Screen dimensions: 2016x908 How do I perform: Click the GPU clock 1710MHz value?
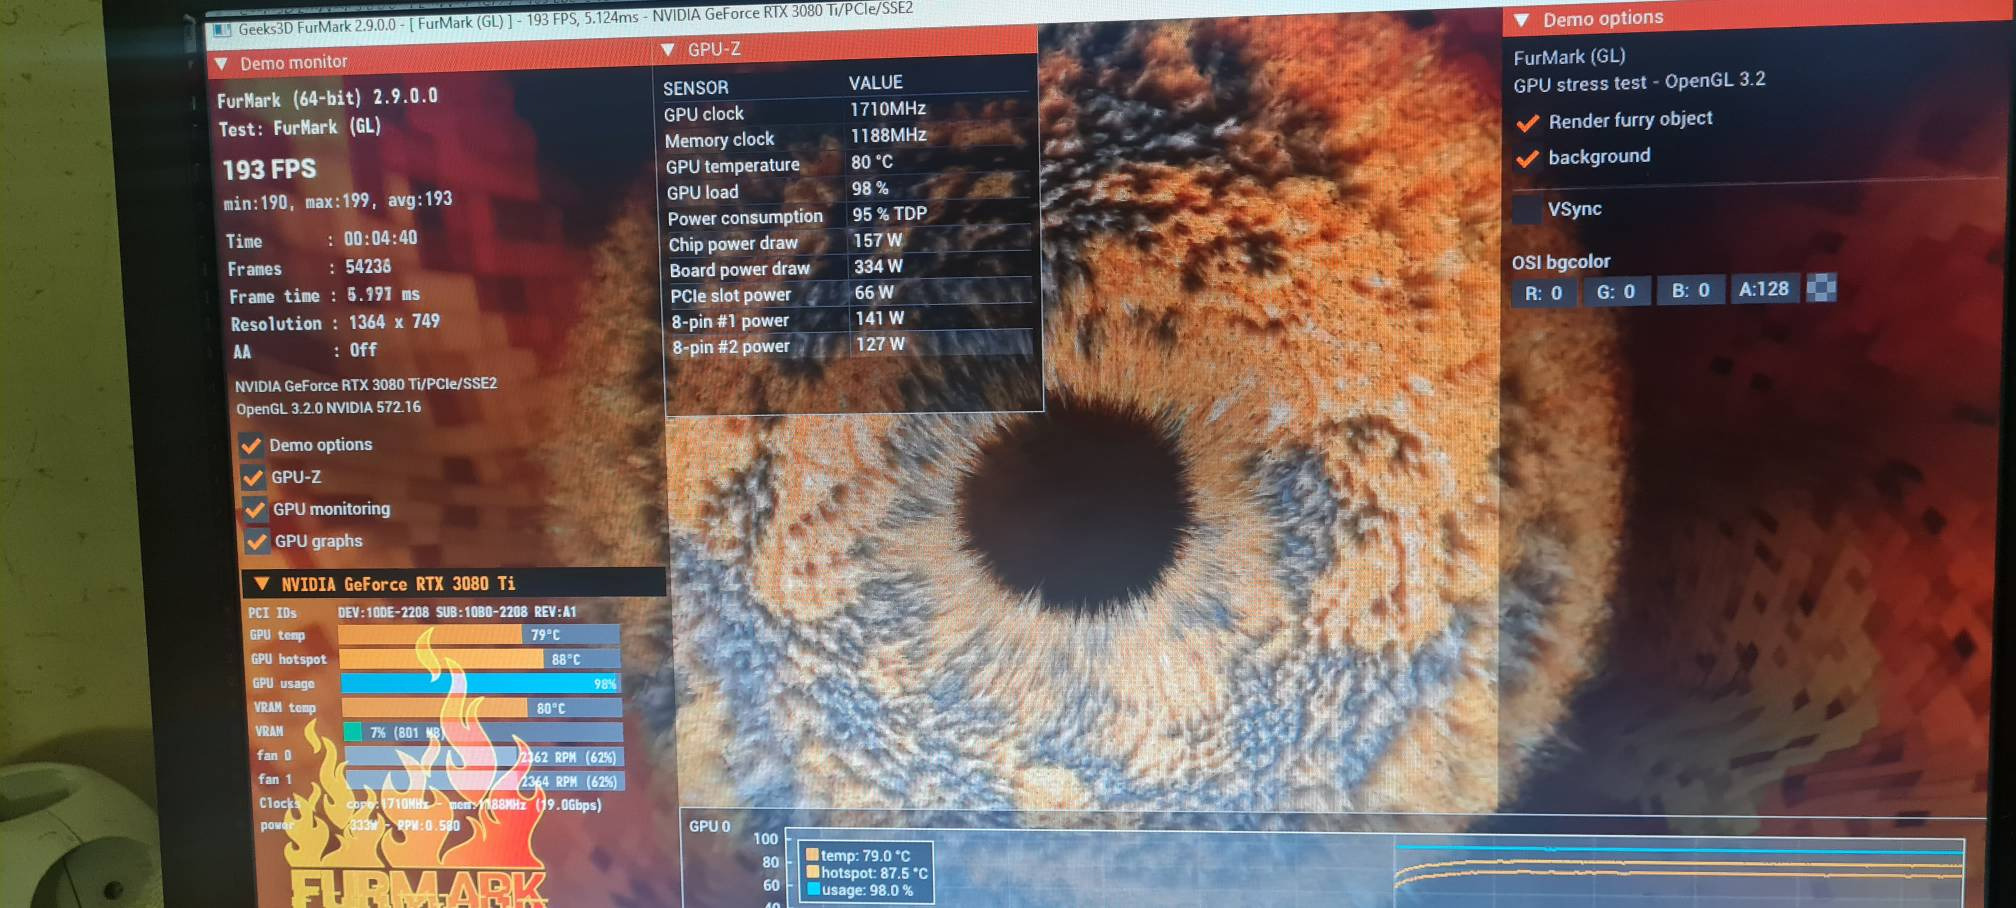click(x=888, y=109)
